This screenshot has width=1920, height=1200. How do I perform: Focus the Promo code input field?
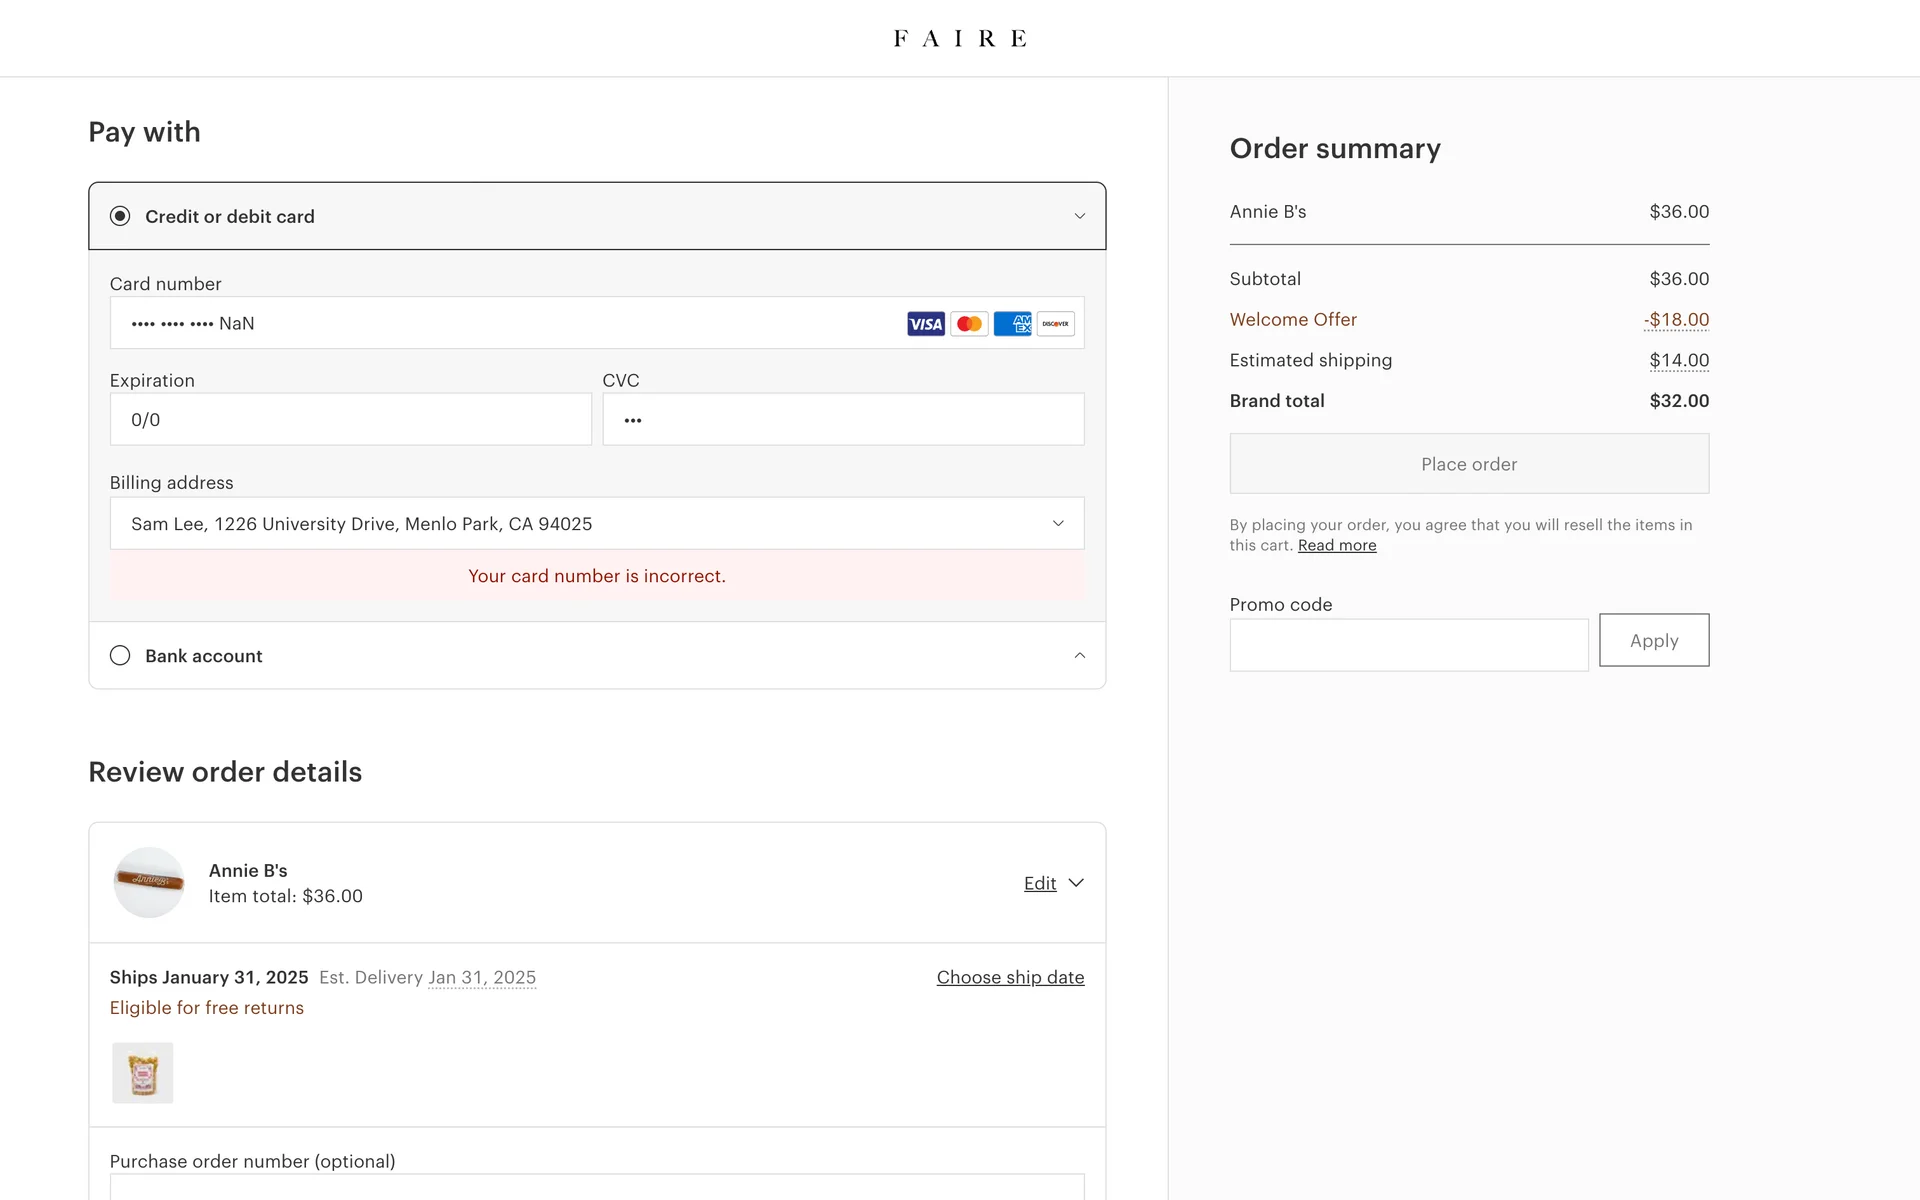tap(1408, 645)
